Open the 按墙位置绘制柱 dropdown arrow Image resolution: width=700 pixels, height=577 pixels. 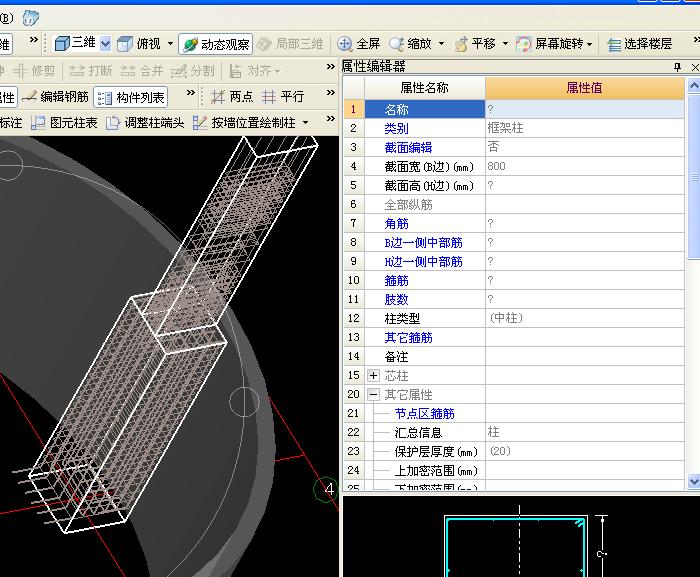(305, 122)
